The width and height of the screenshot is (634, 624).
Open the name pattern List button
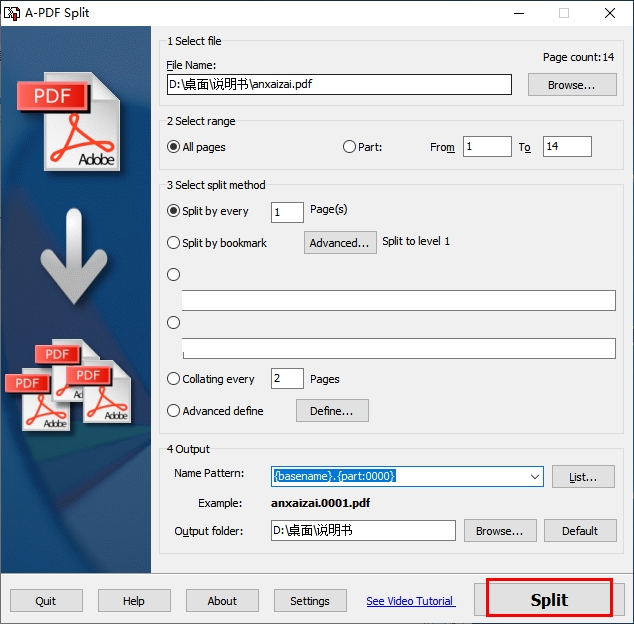pyautogui.click(x=583, y=477)
